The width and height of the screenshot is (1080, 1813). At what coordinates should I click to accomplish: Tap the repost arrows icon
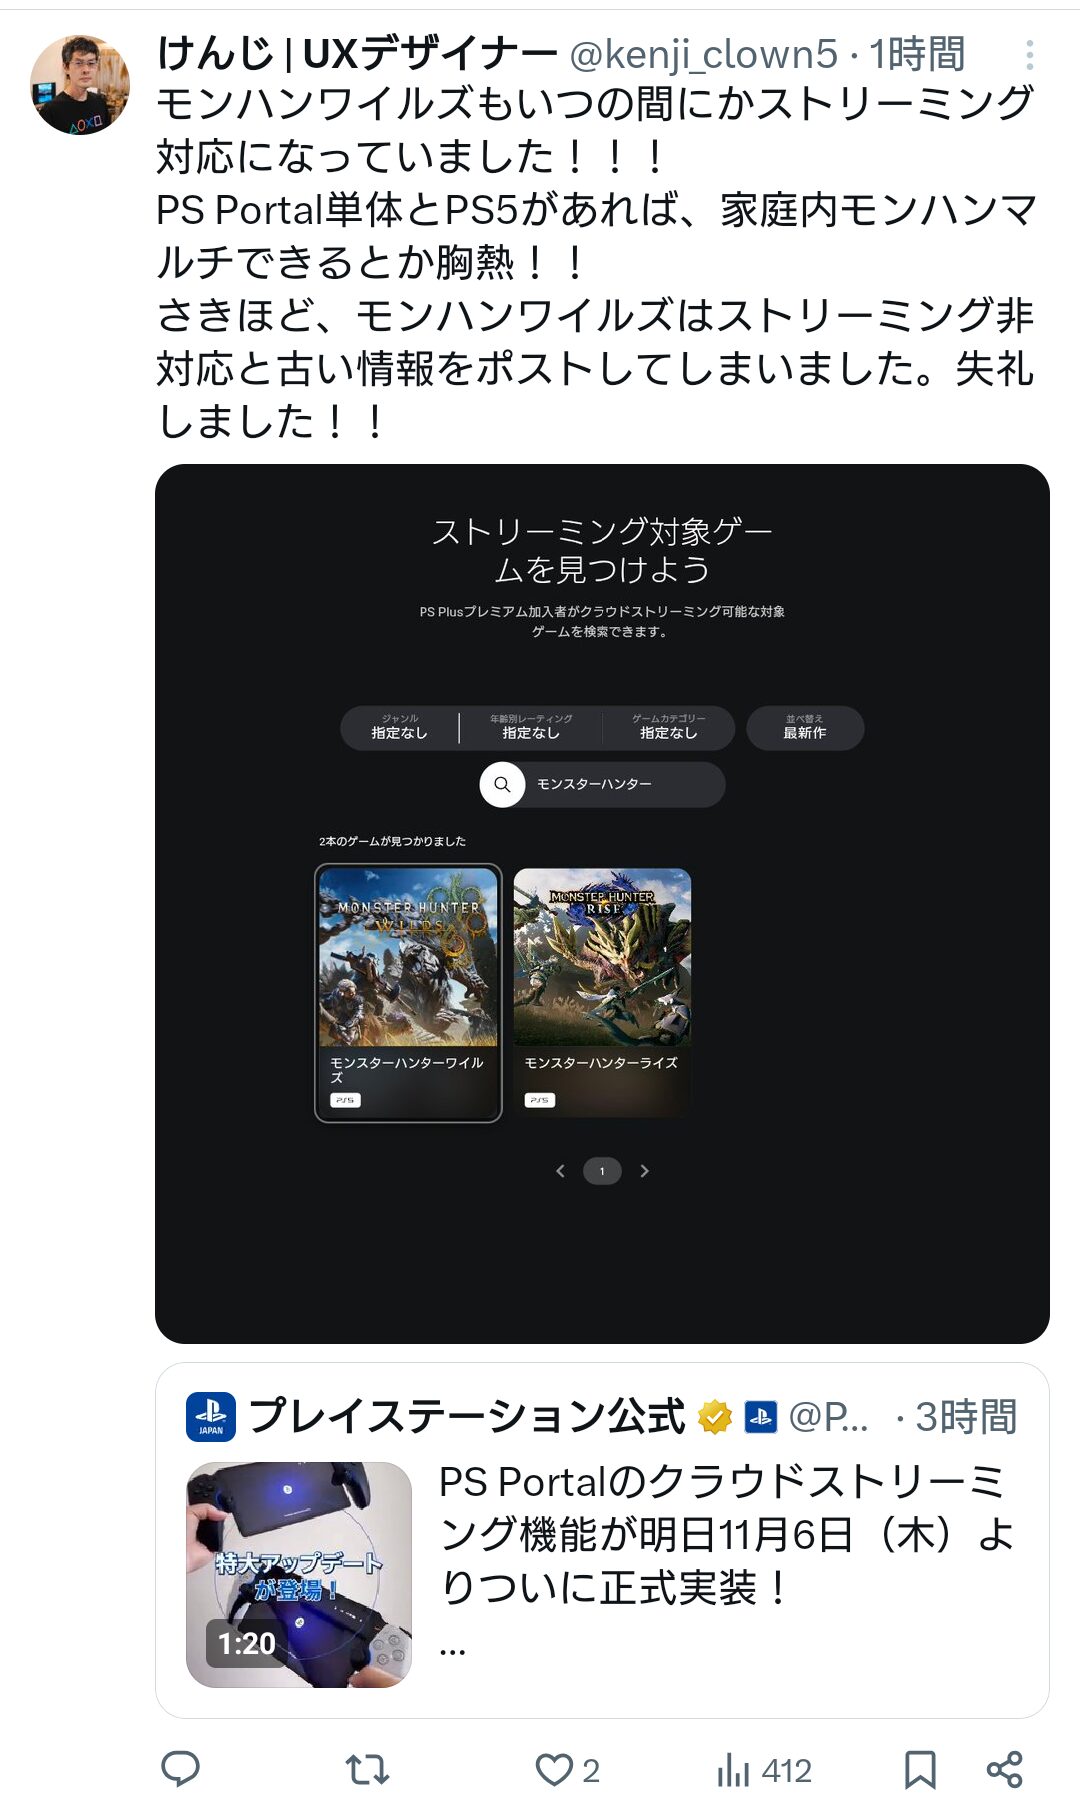[367, 1771]
